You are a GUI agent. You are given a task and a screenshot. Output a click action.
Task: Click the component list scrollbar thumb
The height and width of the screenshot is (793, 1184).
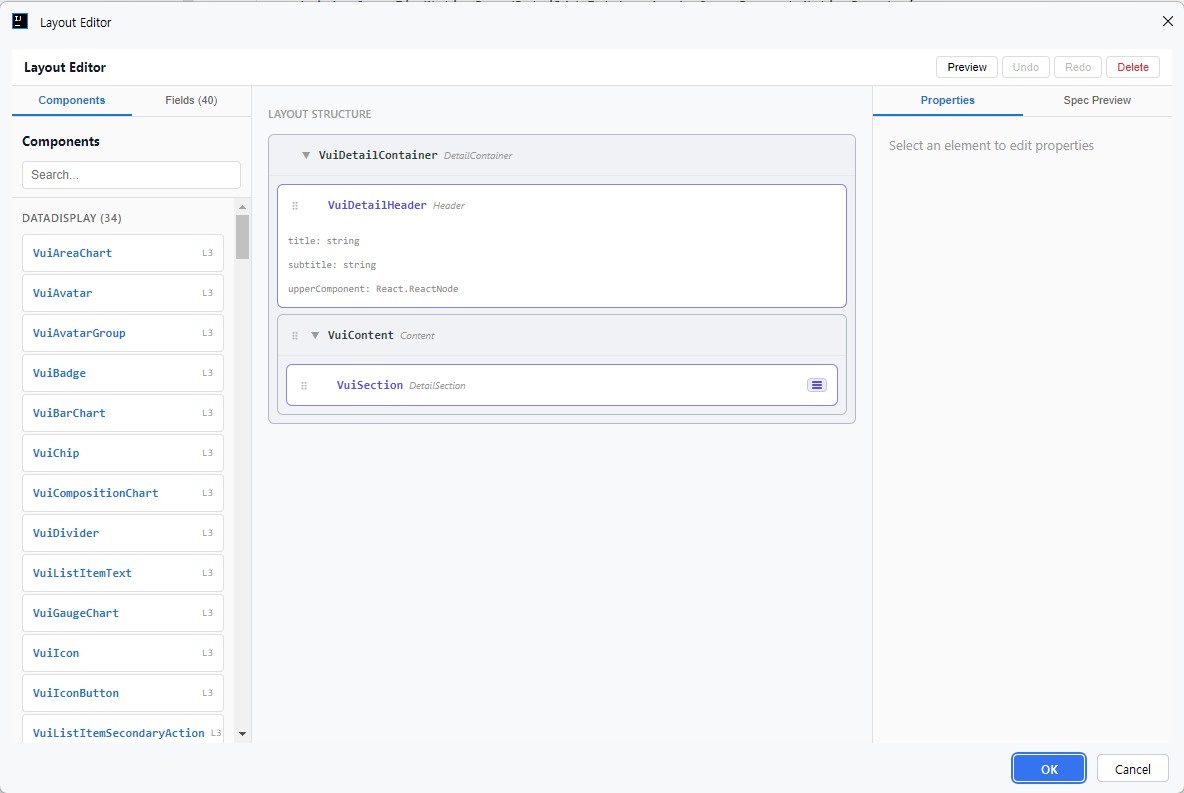click(x=242, y=237)
